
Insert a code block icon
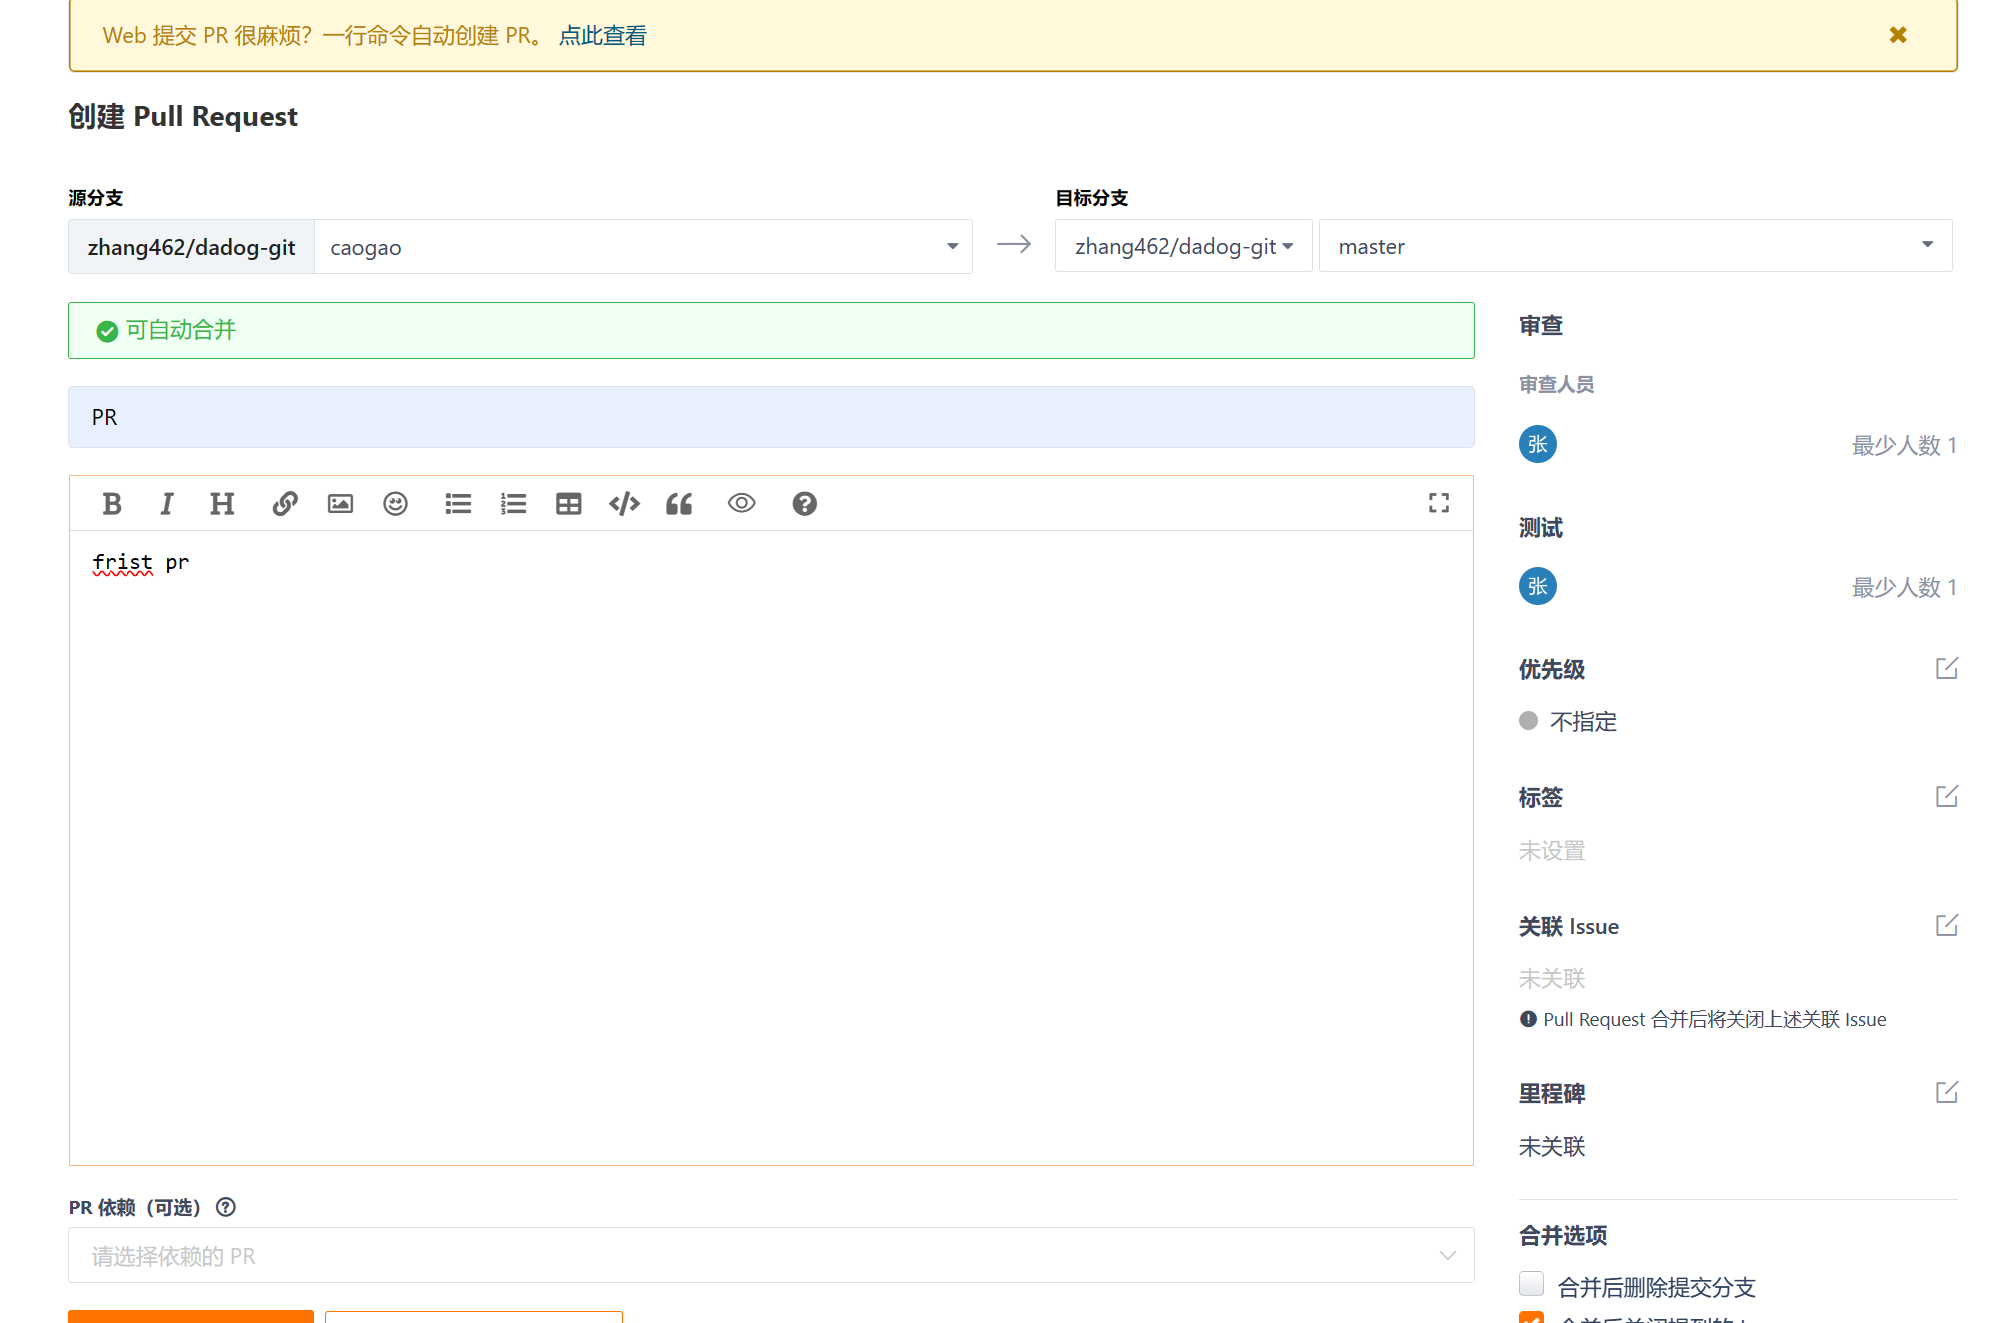[624, 504]
